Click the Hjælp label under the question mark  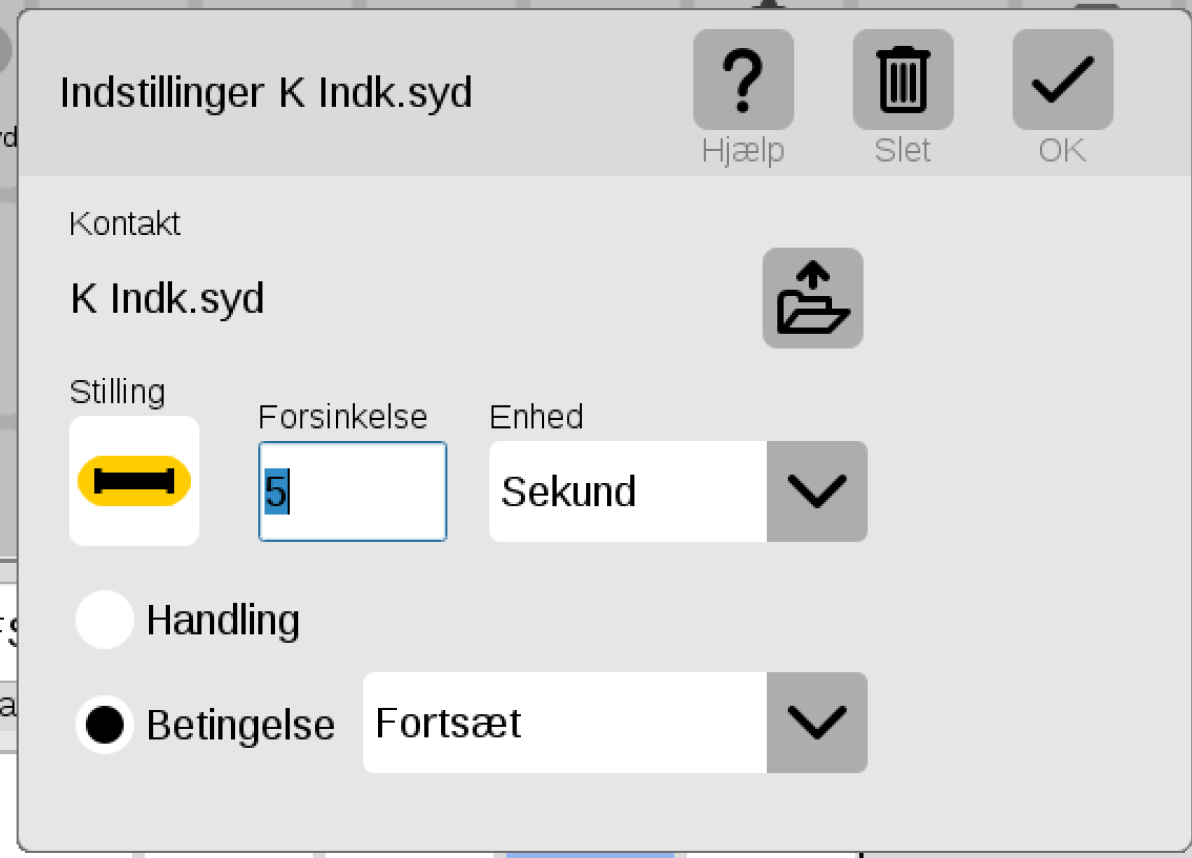pyautogui.click(x=743, y=150)
